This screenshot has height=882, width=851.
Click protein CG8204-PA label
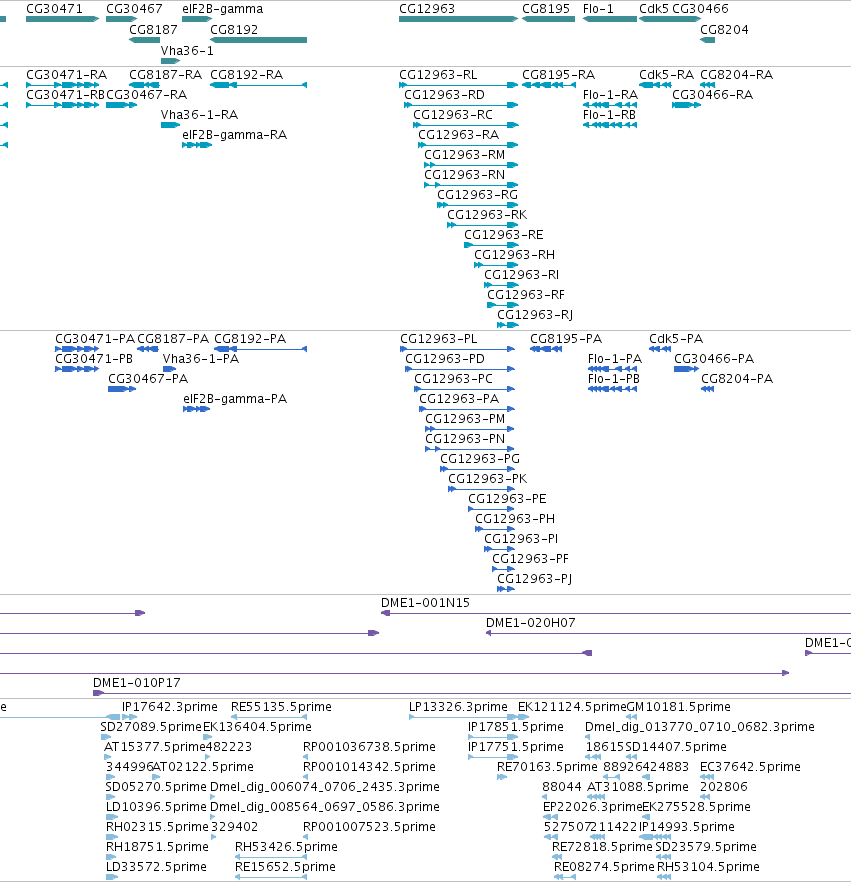point(737,379)
